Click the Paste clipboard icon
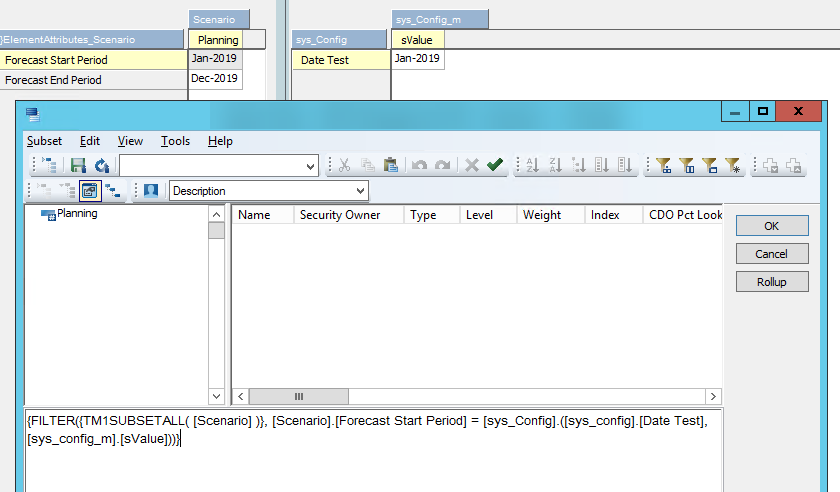This screenshot has width=840, height=492. [x=391, y=165]
